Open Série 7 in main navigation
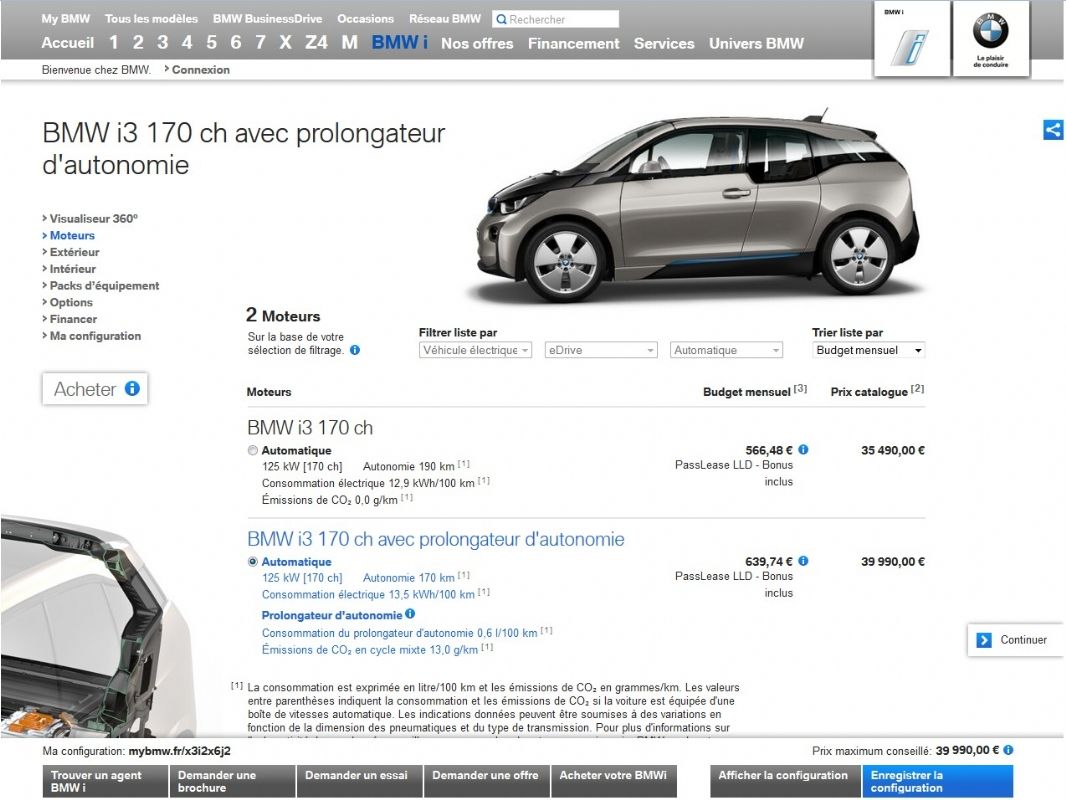 [260, 43]
